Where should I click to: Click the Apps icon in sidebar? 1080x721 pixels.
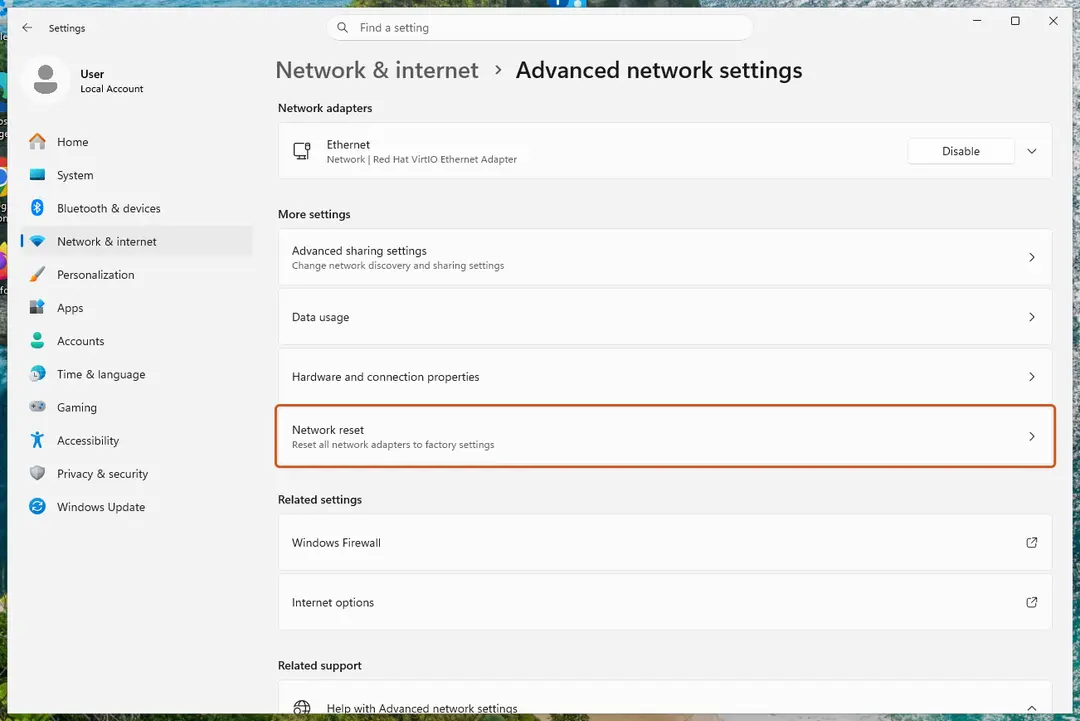[x=37, y=307]
